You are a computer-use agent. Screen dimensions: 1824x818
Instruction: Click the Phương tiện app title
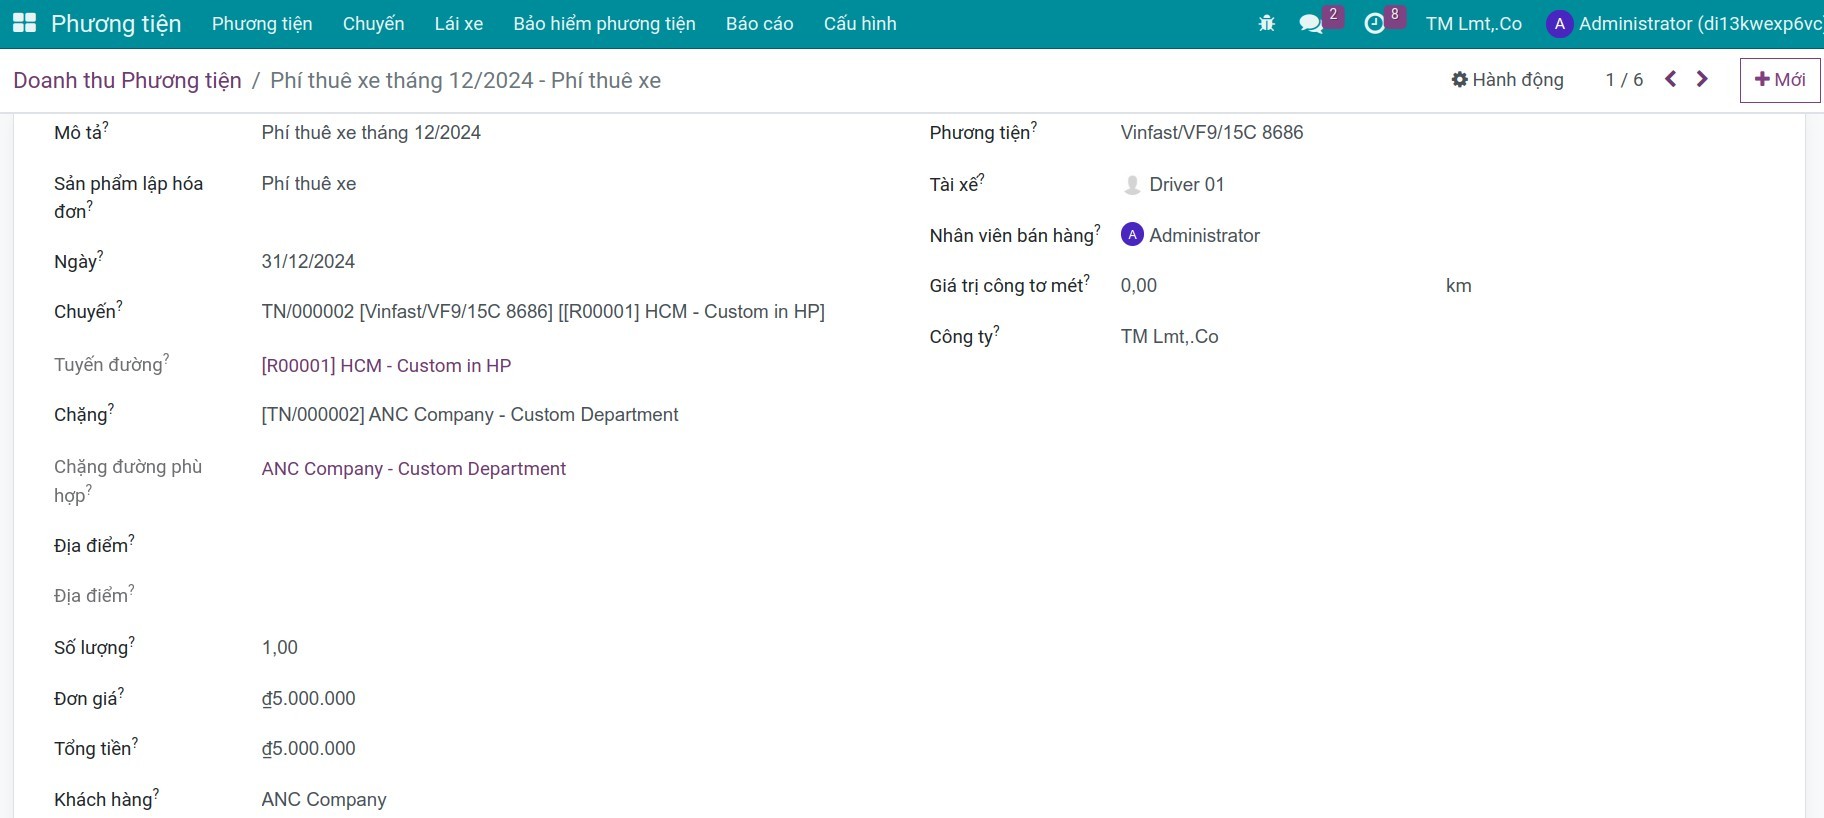(x=116, y=24)
